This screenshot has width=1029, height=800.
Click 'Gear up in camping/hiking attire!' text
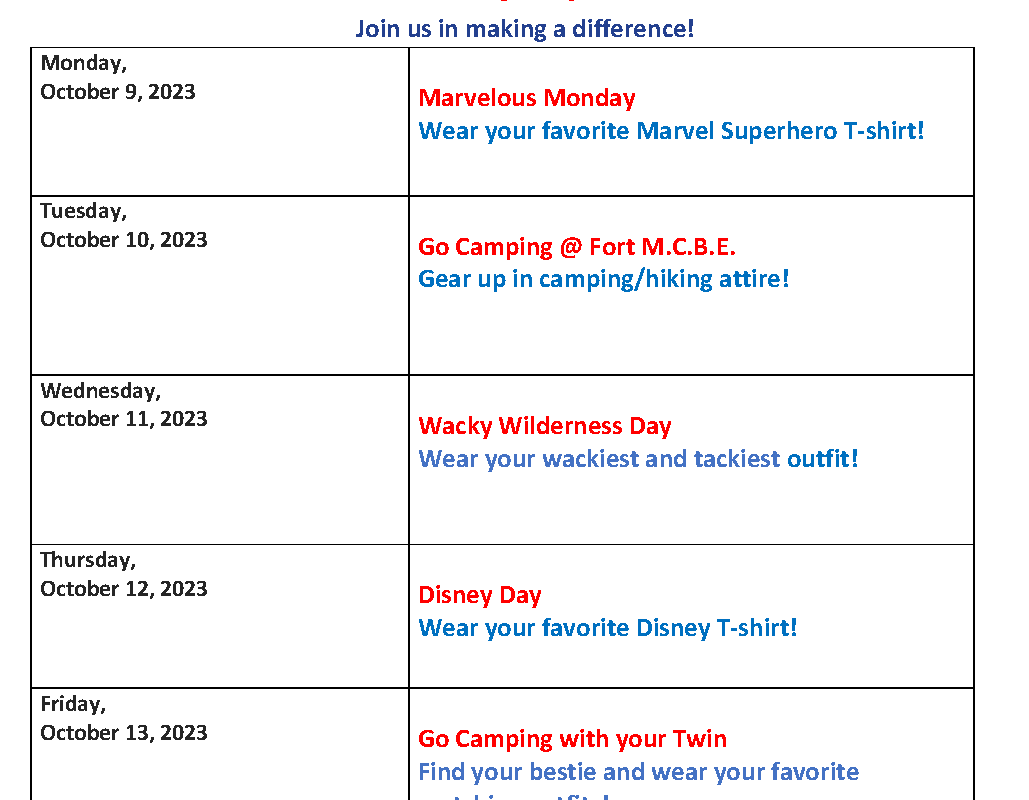coord(604,279)
